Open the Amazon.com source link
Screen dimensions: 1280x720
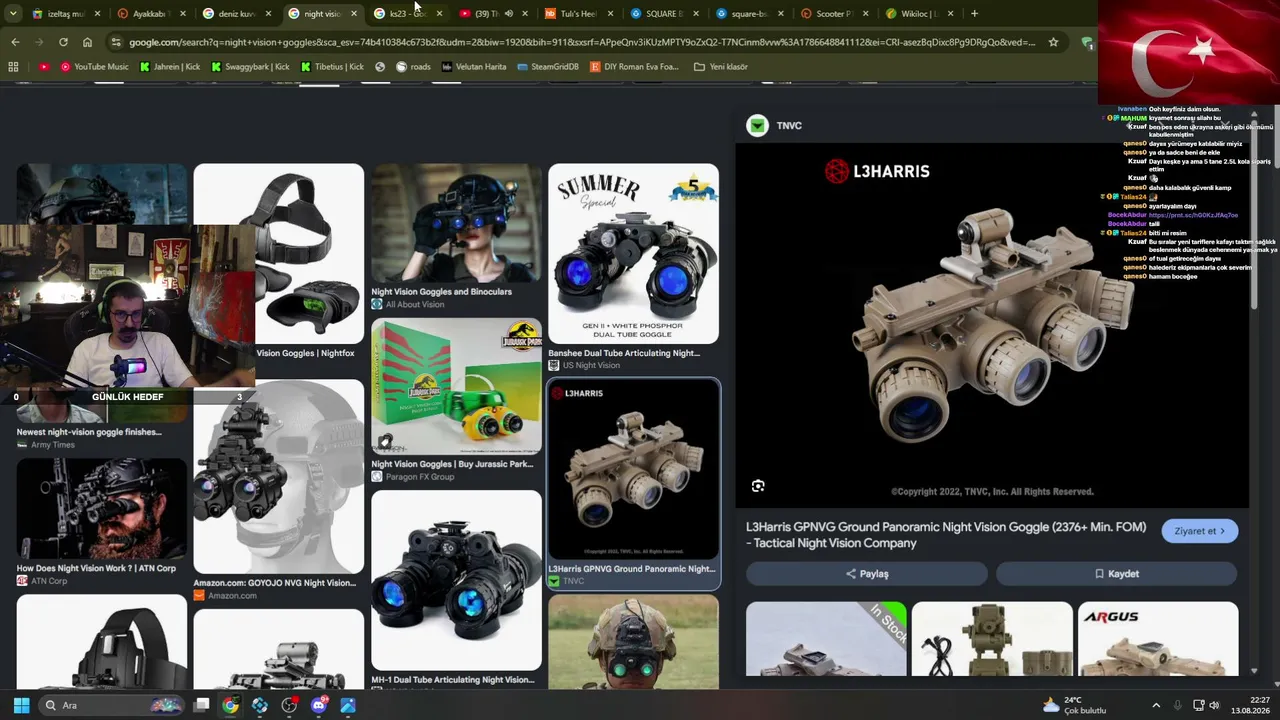(x=225, y=596)
